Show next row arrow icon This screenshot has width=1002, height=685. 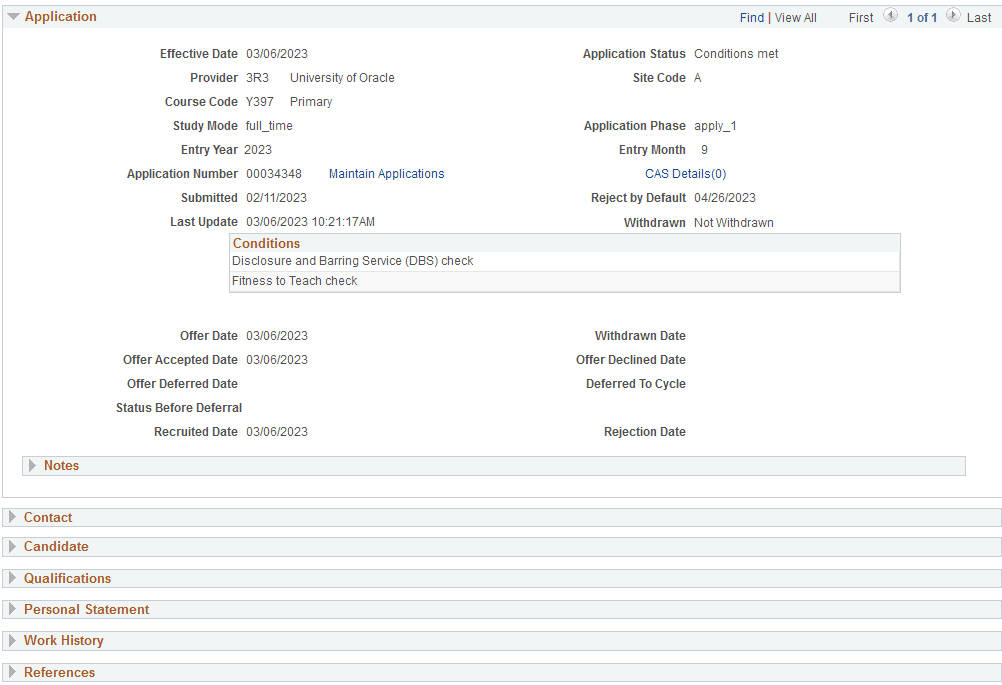click(x=953, y=15)
